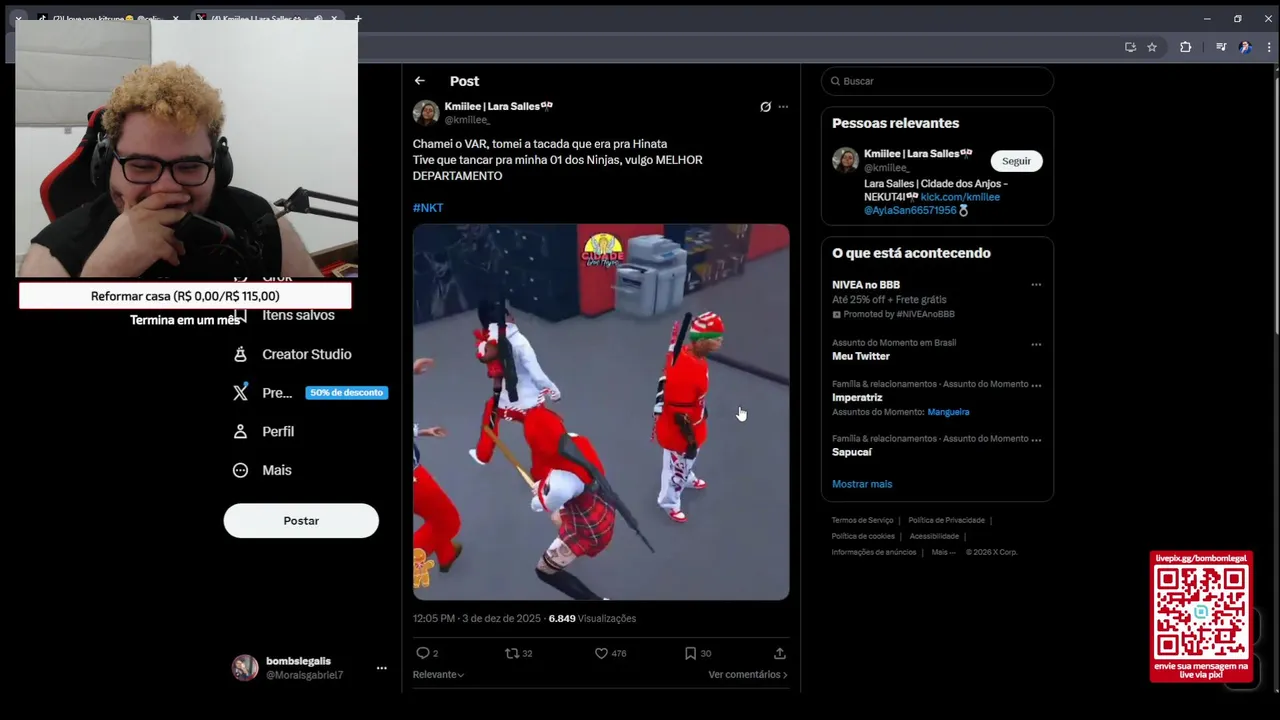Open the Mangueira trending link
The image size is (1280, 720).
point(948,412)
